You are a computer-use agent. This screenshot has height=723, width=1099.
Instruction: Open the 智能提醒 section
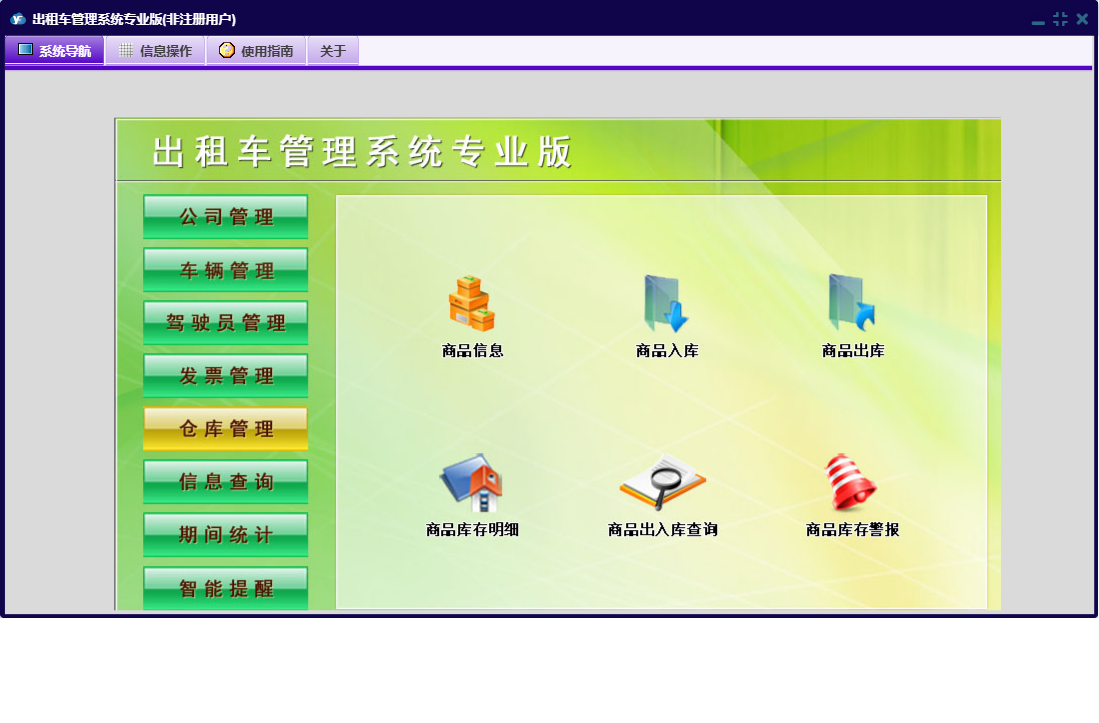point(226,588)
